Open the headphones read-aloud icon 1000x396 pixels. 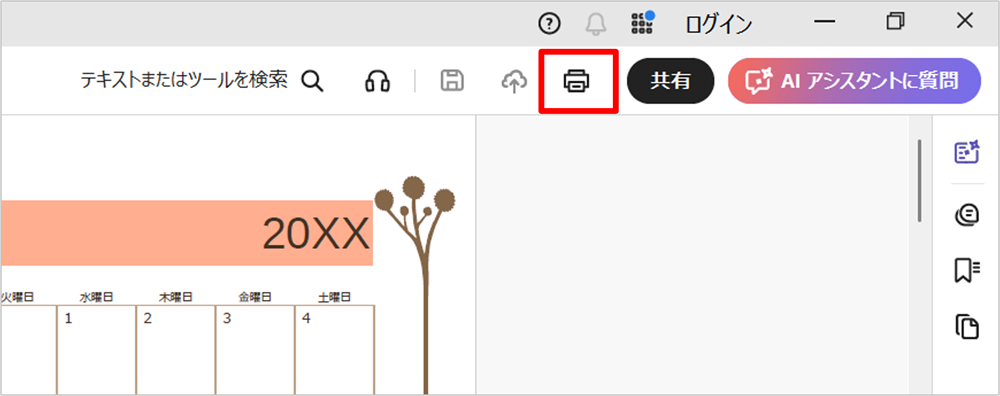377,81
